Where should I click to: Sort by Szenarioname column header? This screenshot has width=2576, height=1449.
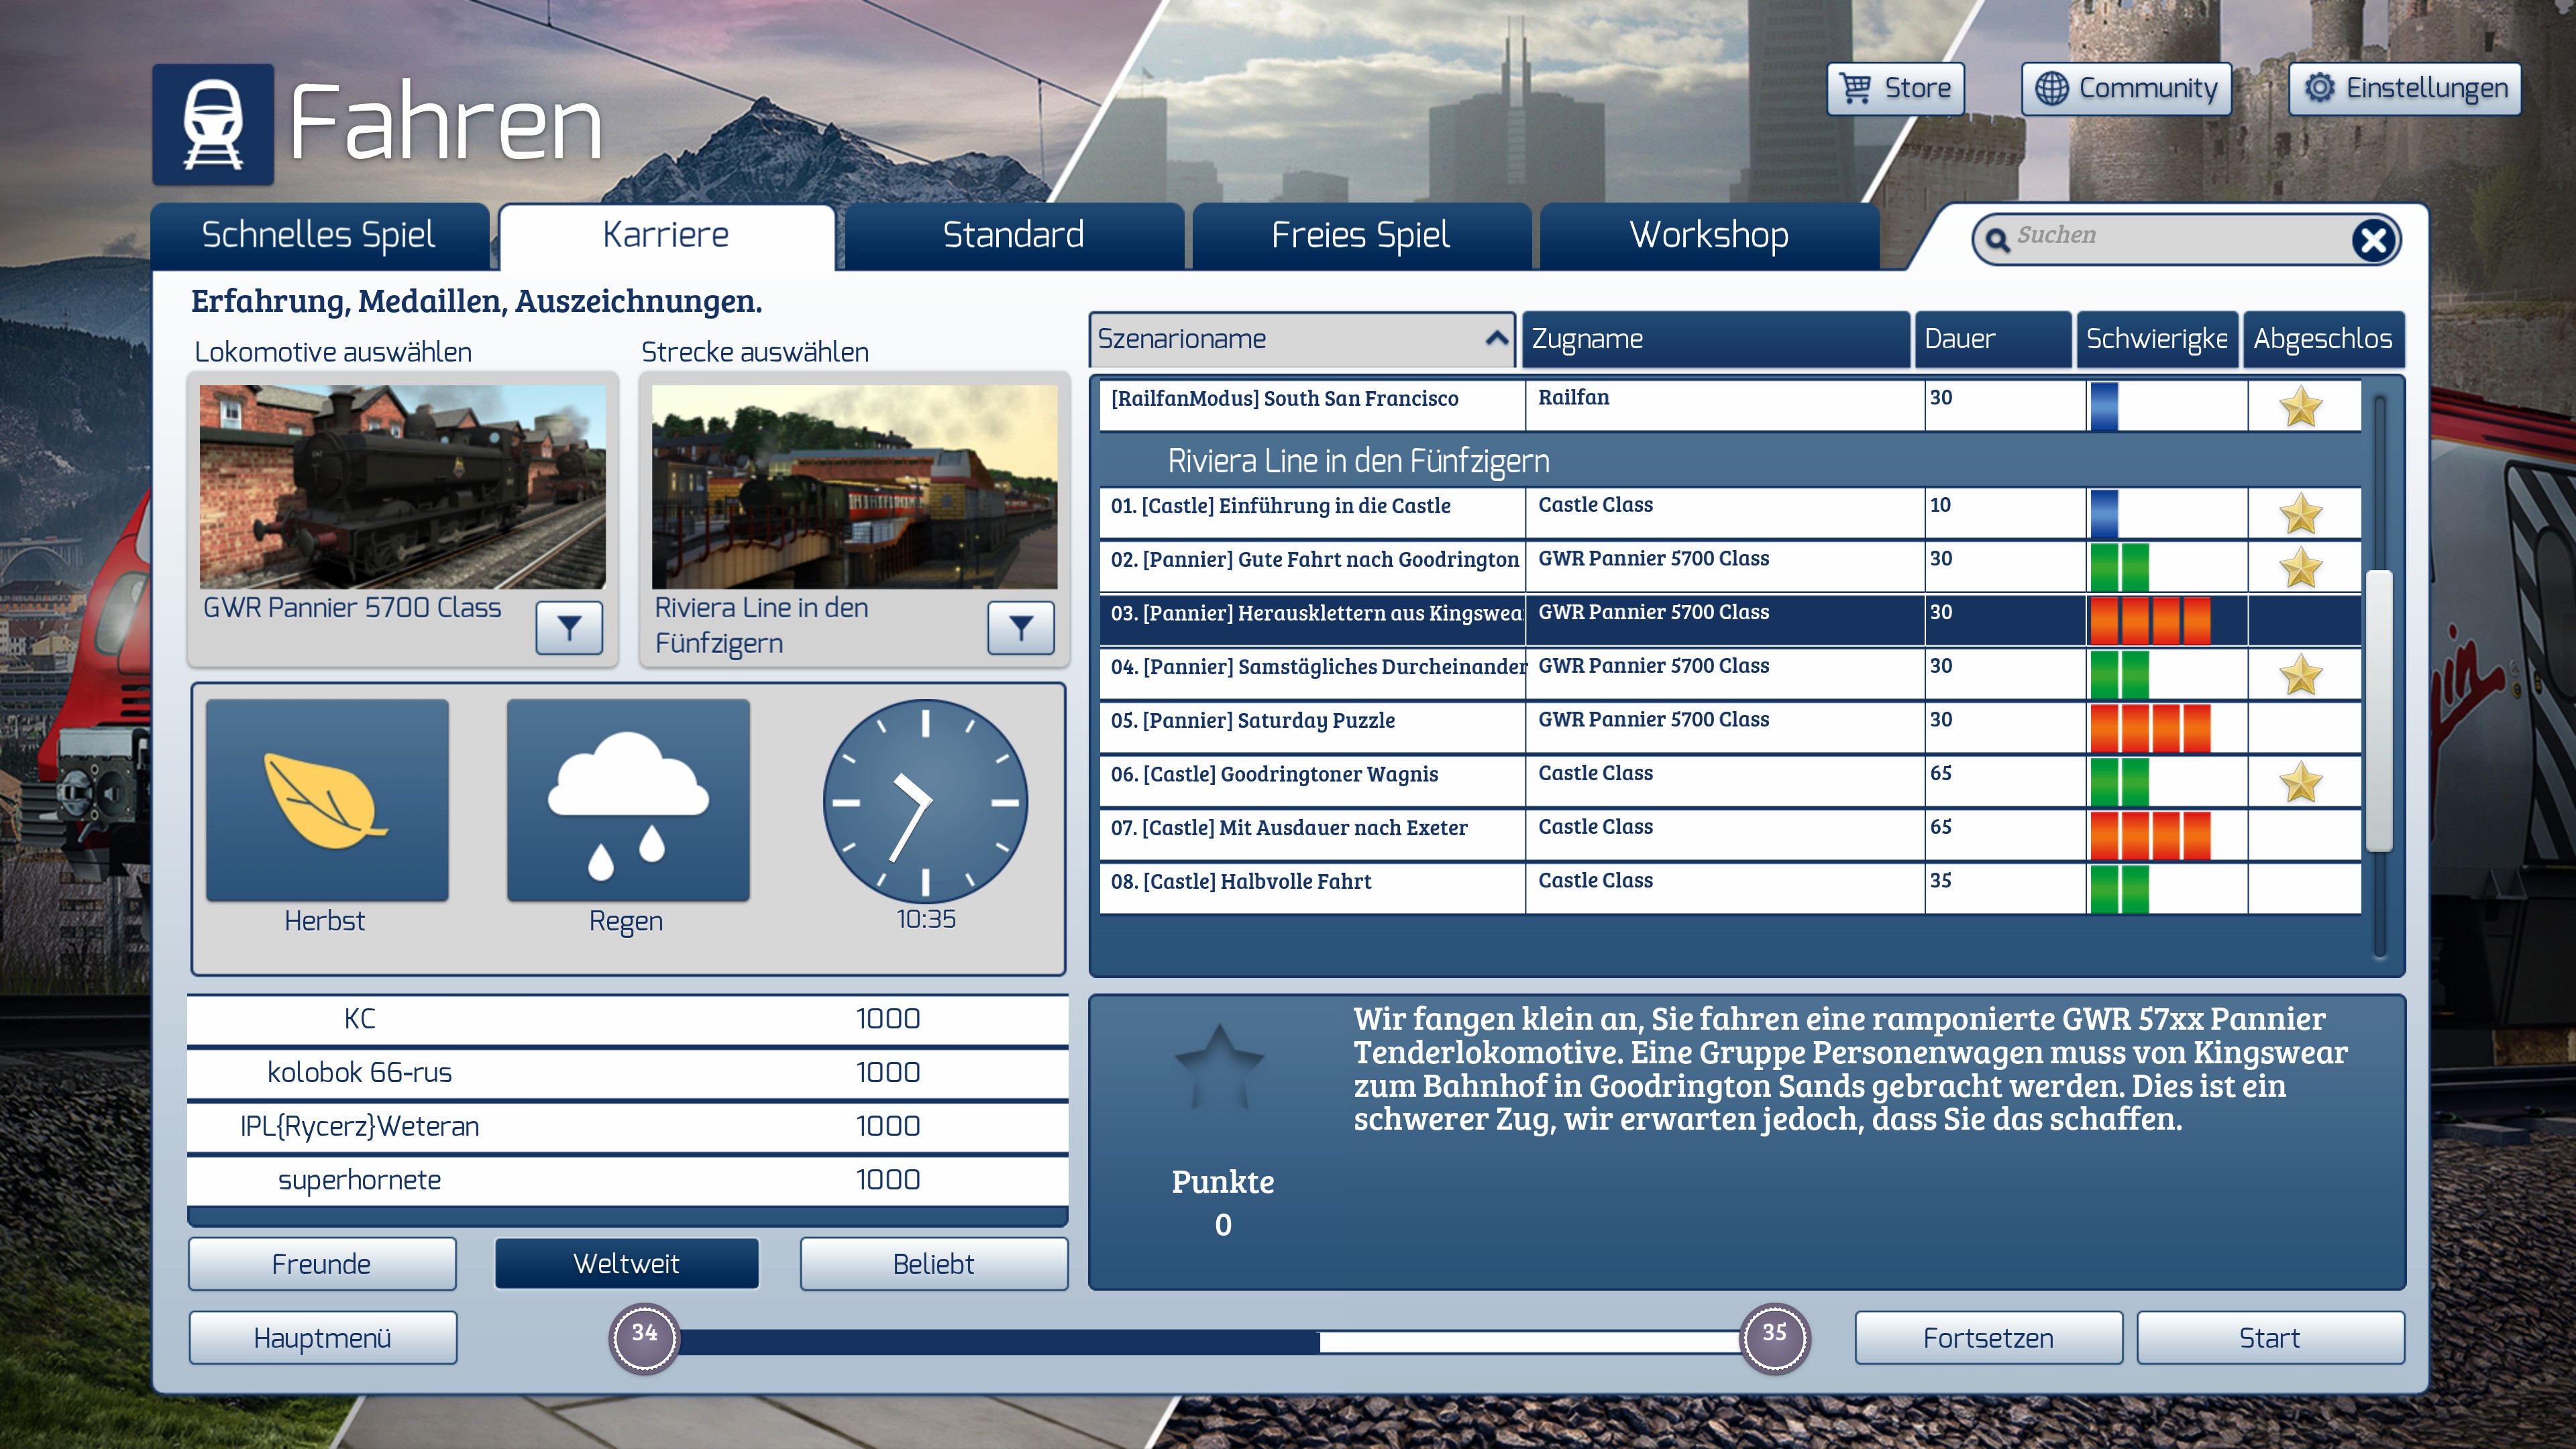tap(1300, 339)
